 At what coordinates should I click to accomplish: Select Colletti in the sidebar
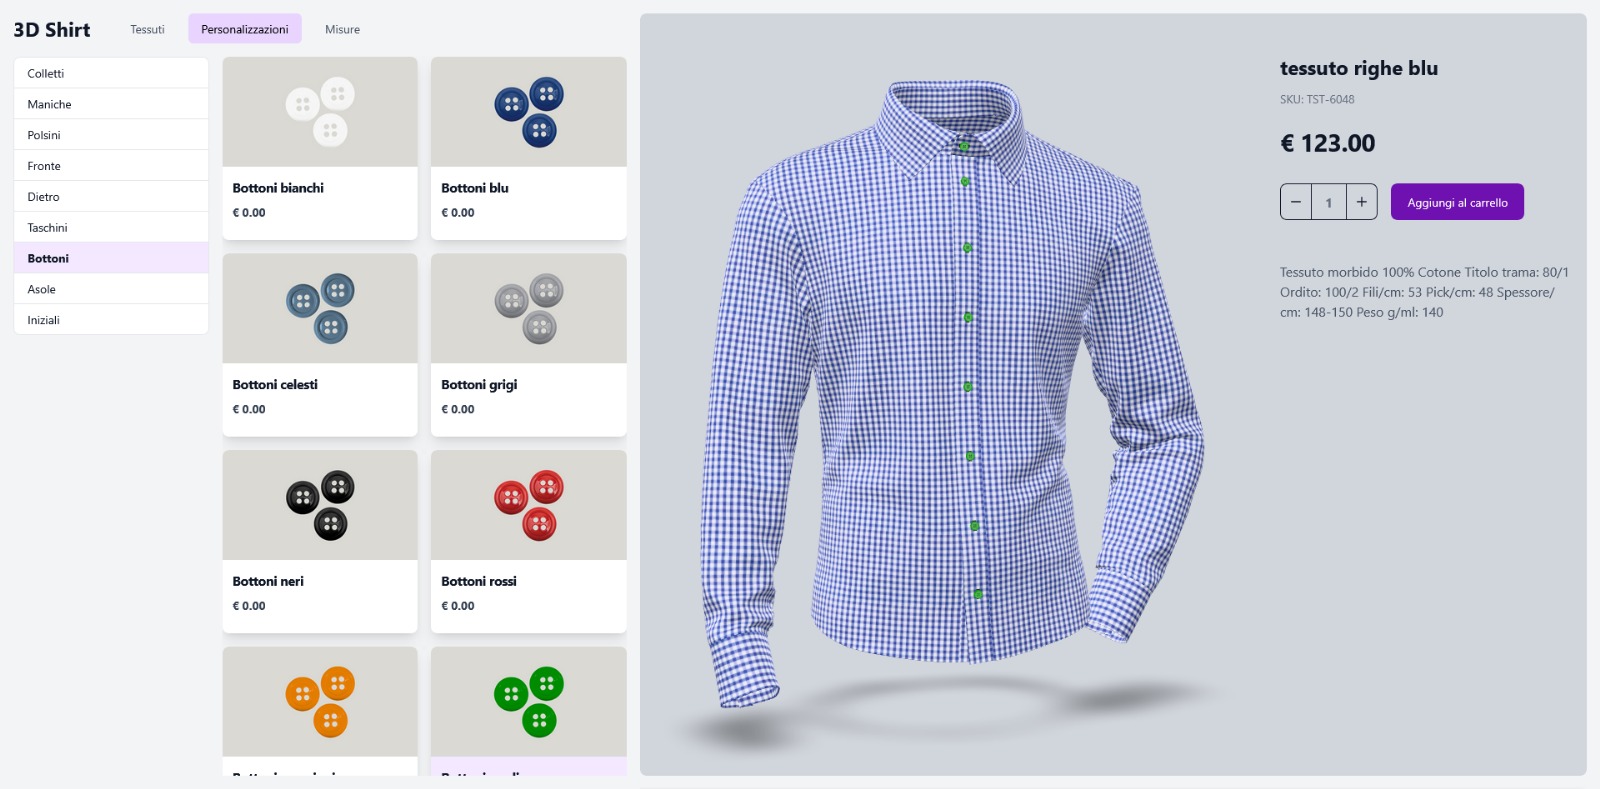111,73
